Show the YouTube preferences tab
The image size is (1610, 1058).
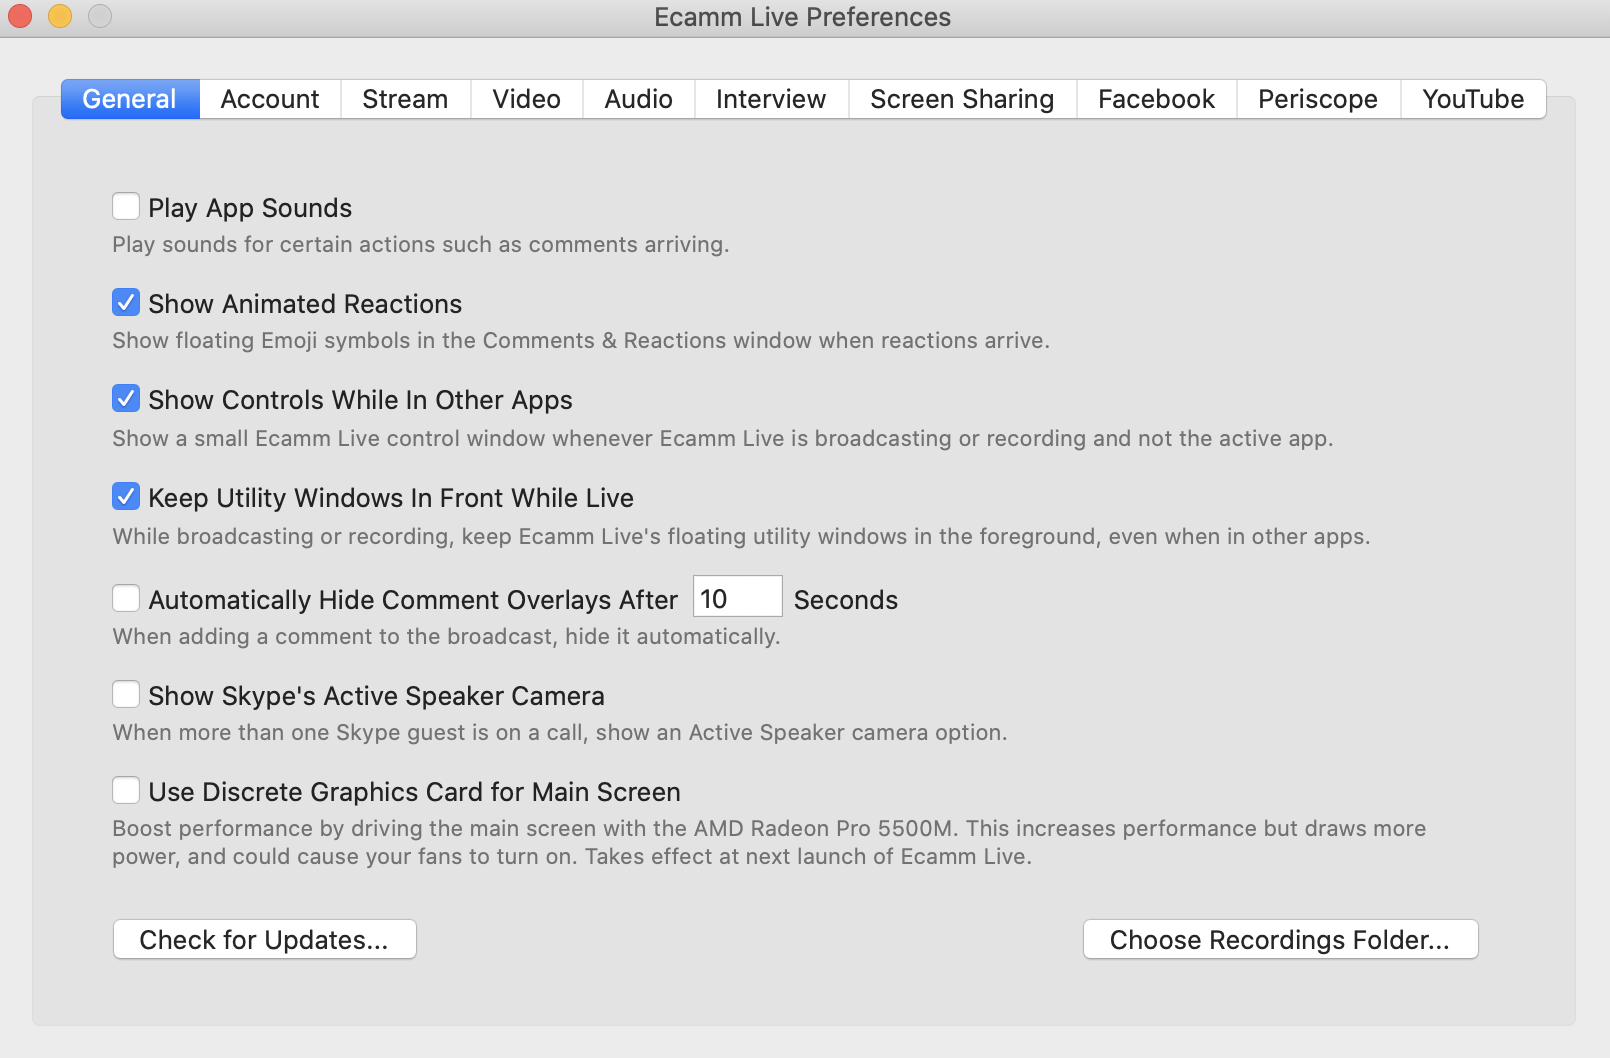[1473, 99]
